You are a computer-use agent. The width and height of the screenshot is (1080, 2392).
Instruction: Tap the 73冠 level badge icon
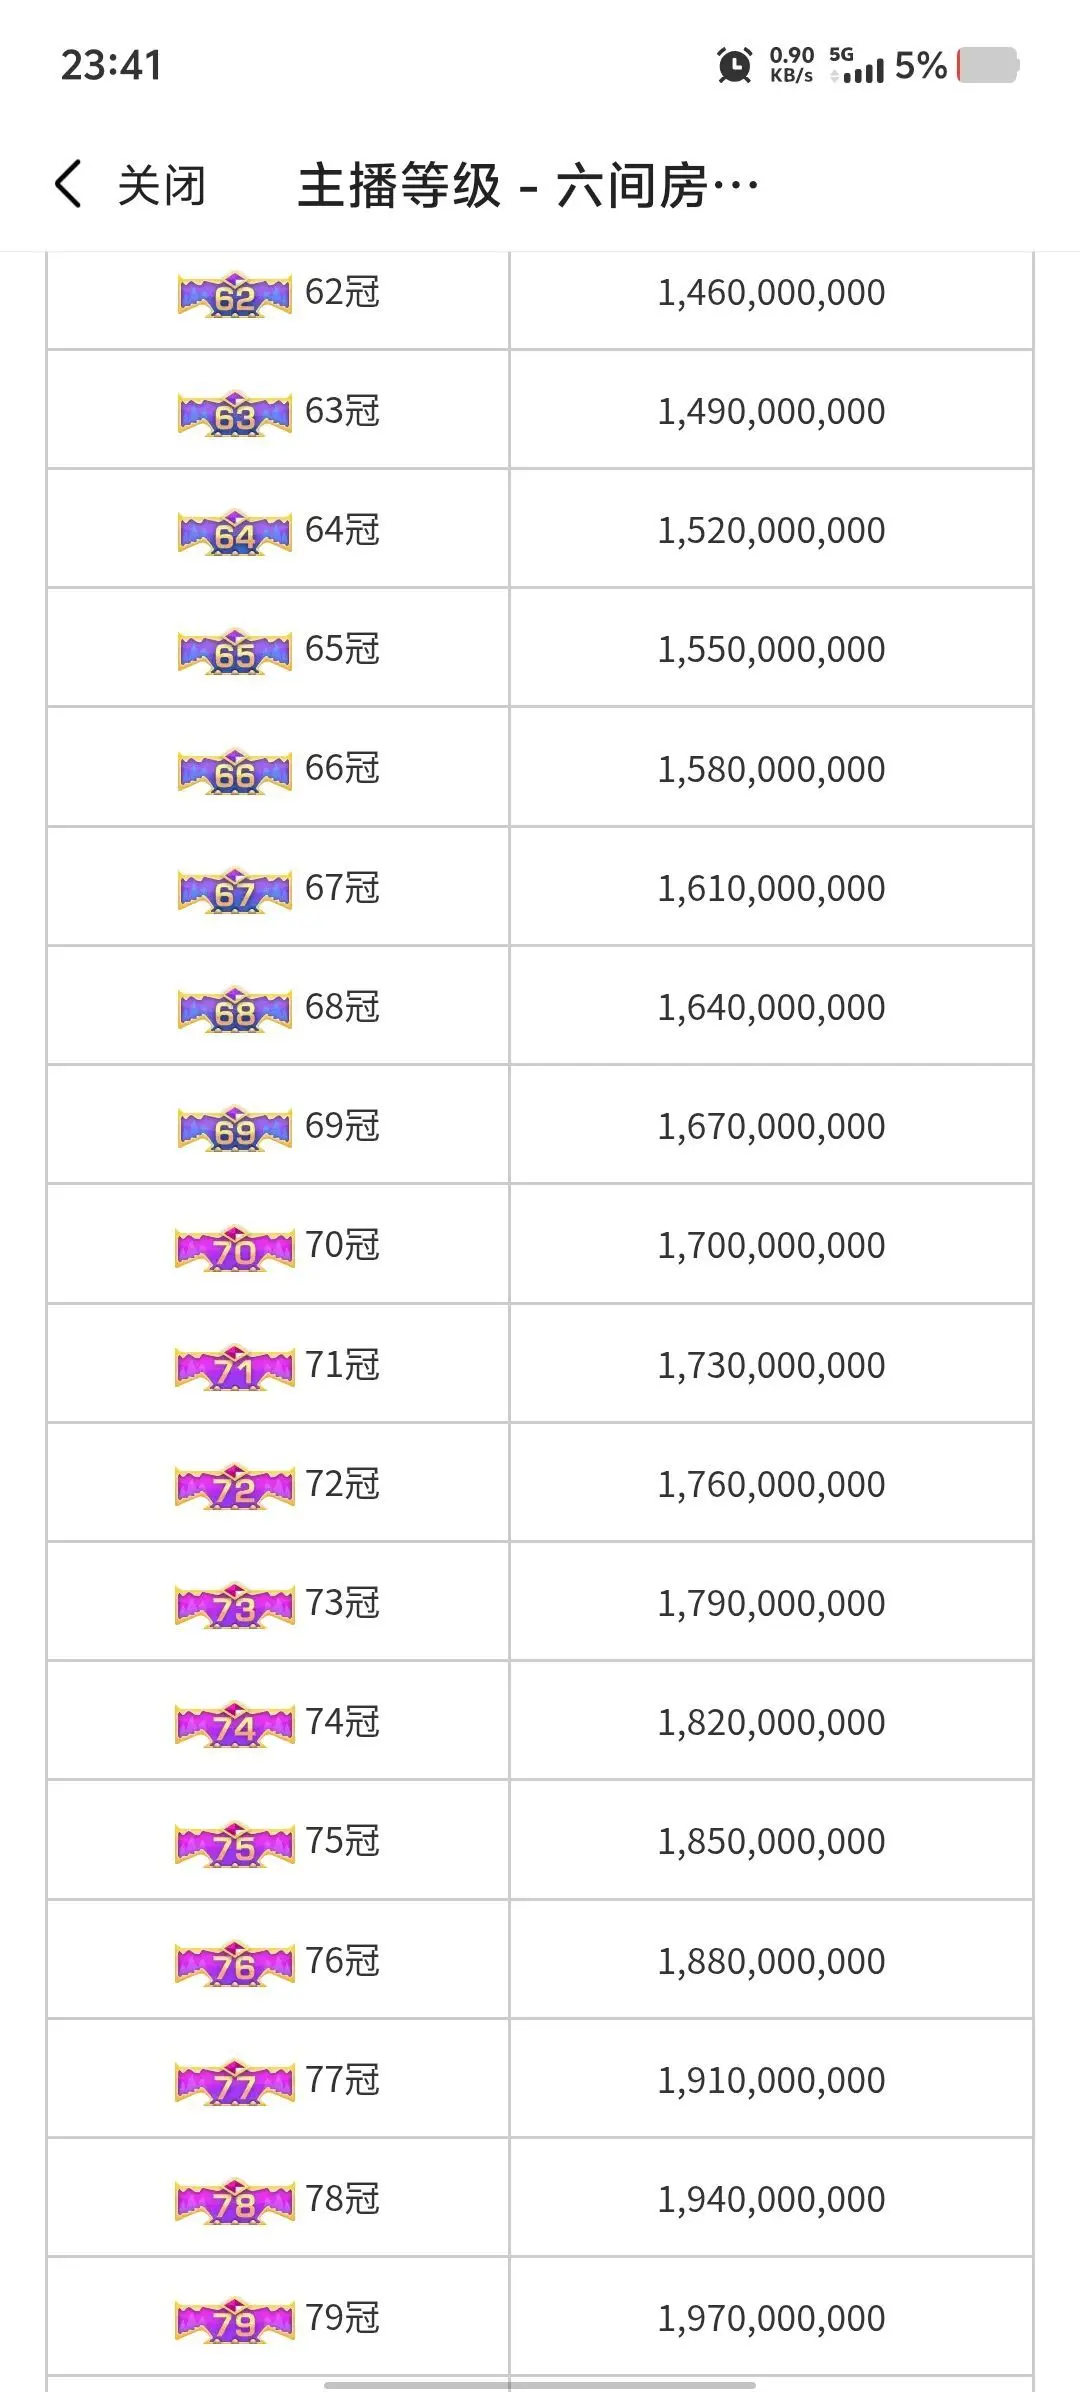(235, 1605)
